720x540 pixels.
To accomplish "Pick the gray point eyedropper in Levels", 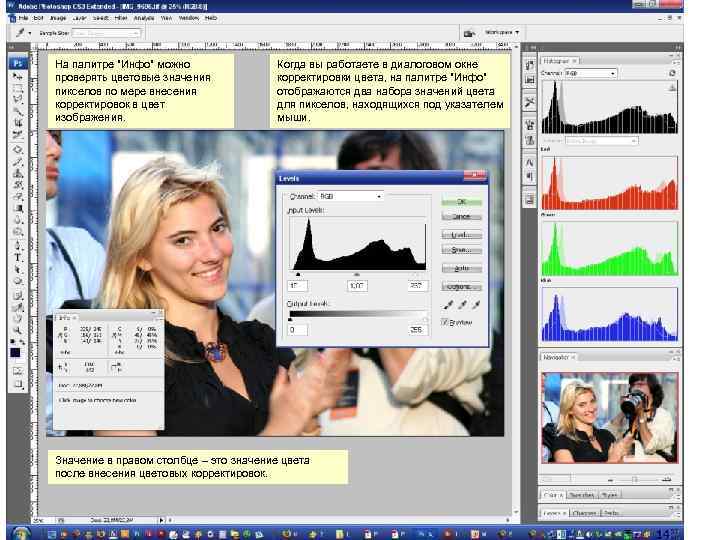I will [462, 304].
